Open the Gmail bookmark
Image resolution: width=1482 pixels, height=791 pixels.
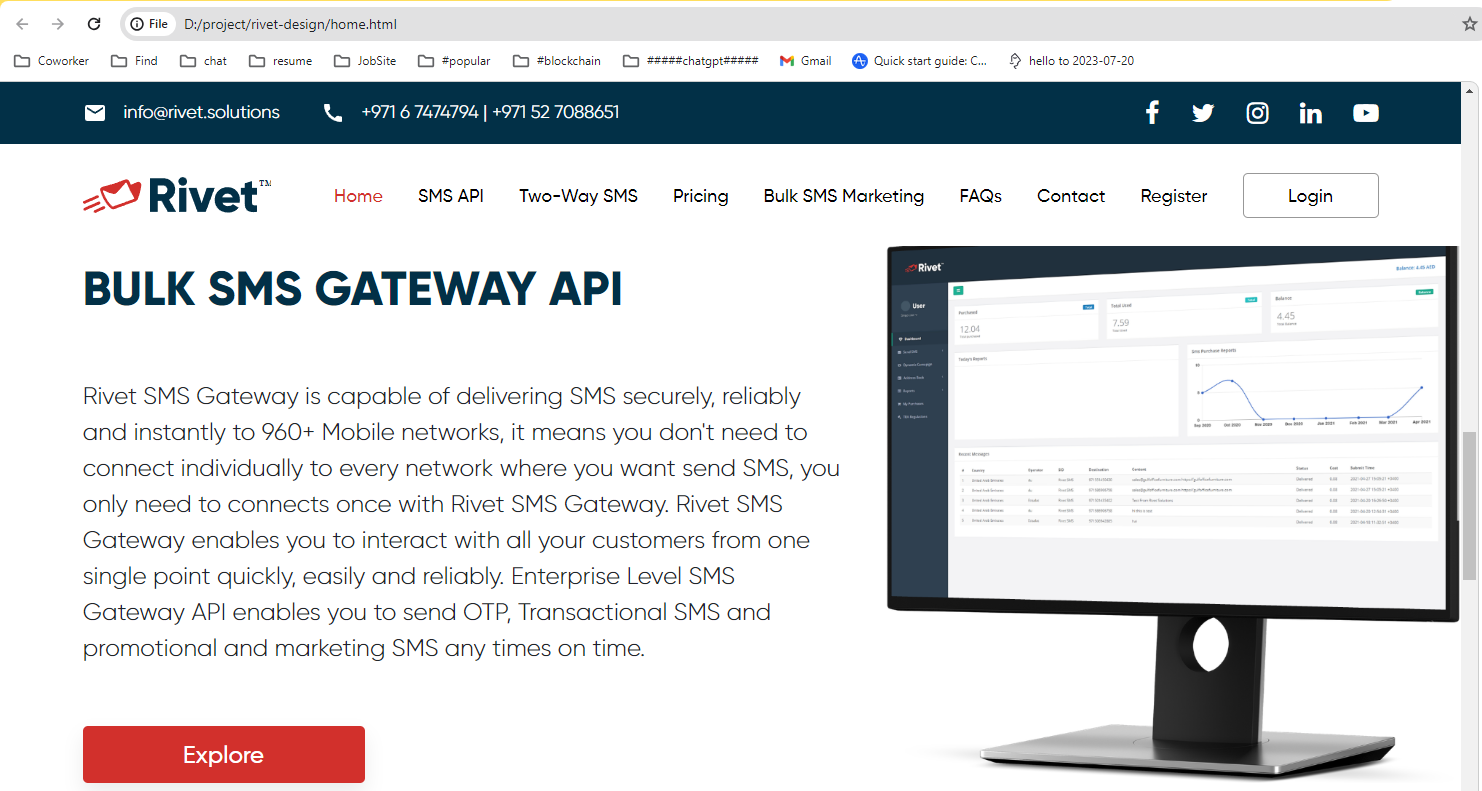pos(805,61)
